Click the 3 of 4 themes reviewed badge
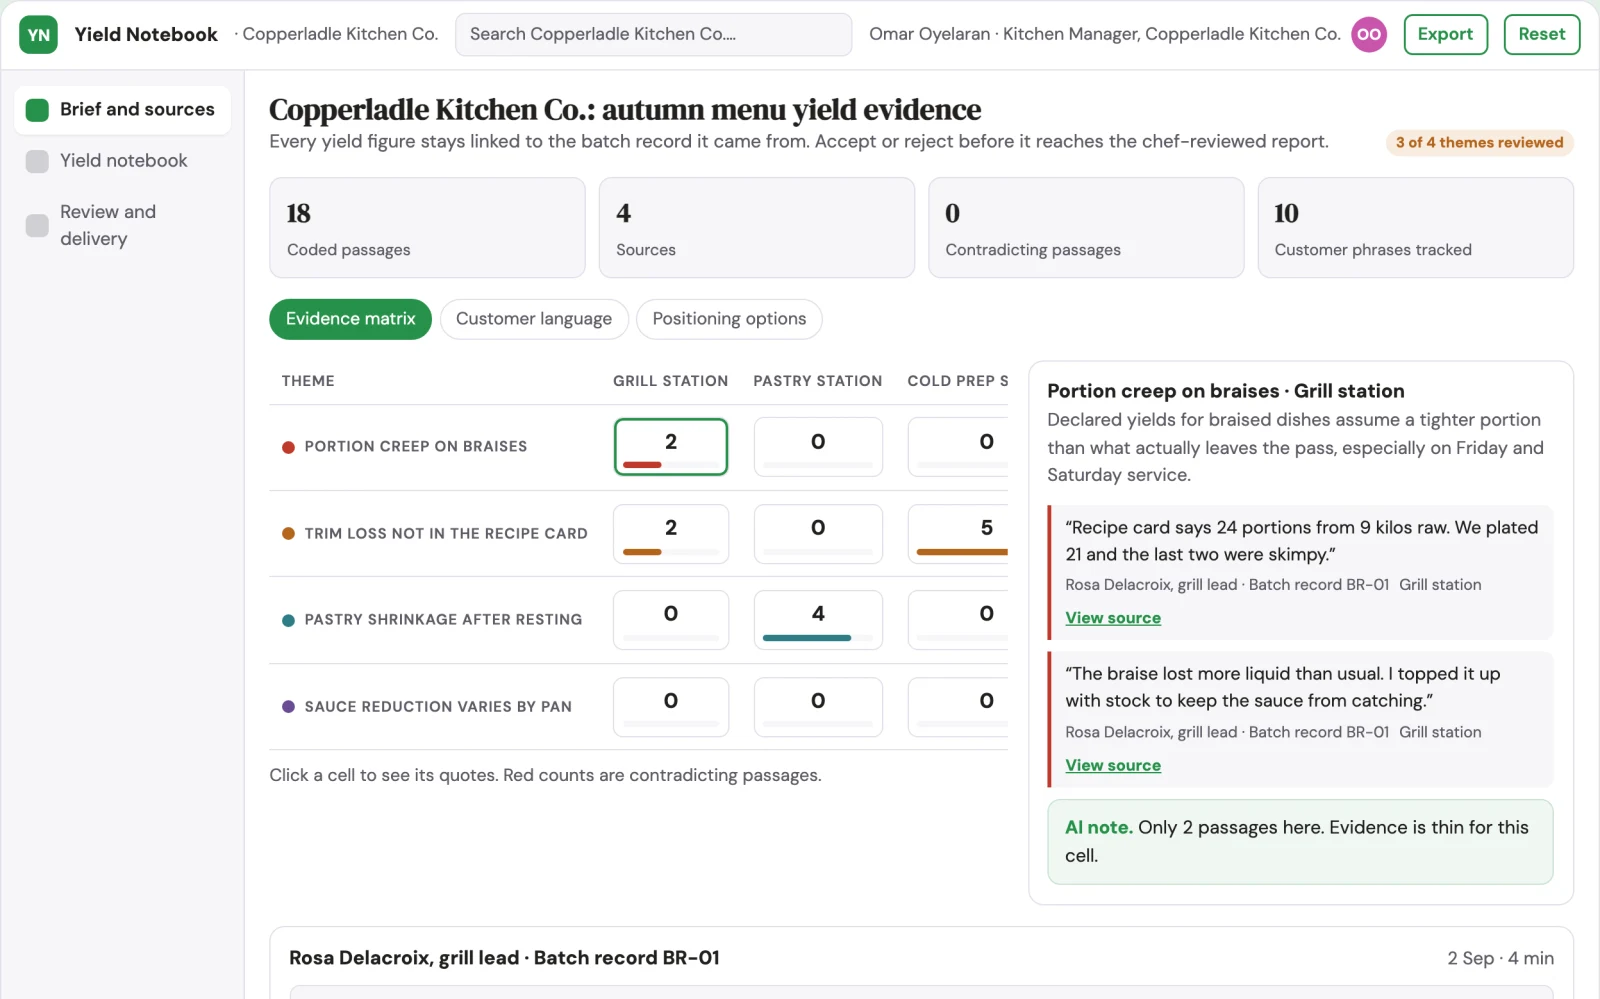Image resolution: width=1600 pixels, height=999 pixels. tap(1479, 143)
